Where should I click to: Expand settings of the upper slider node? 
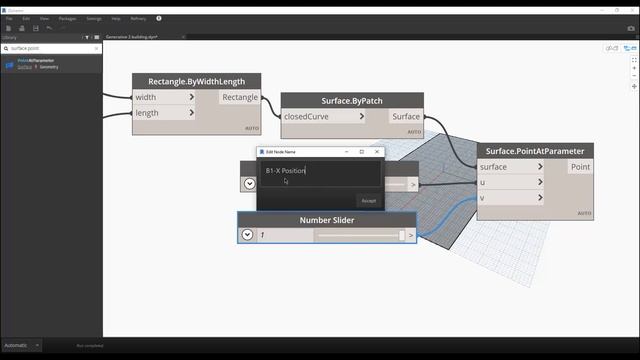(249, 184)
